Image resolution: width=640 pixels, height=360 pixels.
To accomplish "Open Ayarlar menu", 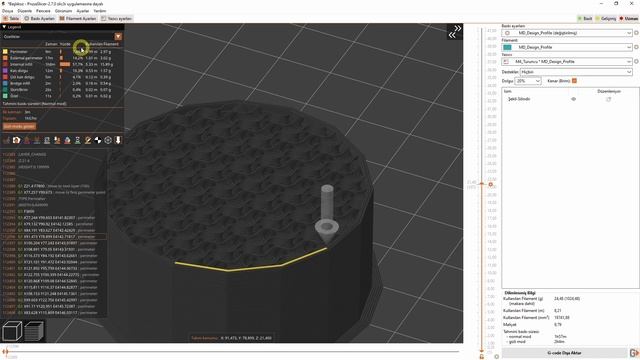I will coord(83,11).
